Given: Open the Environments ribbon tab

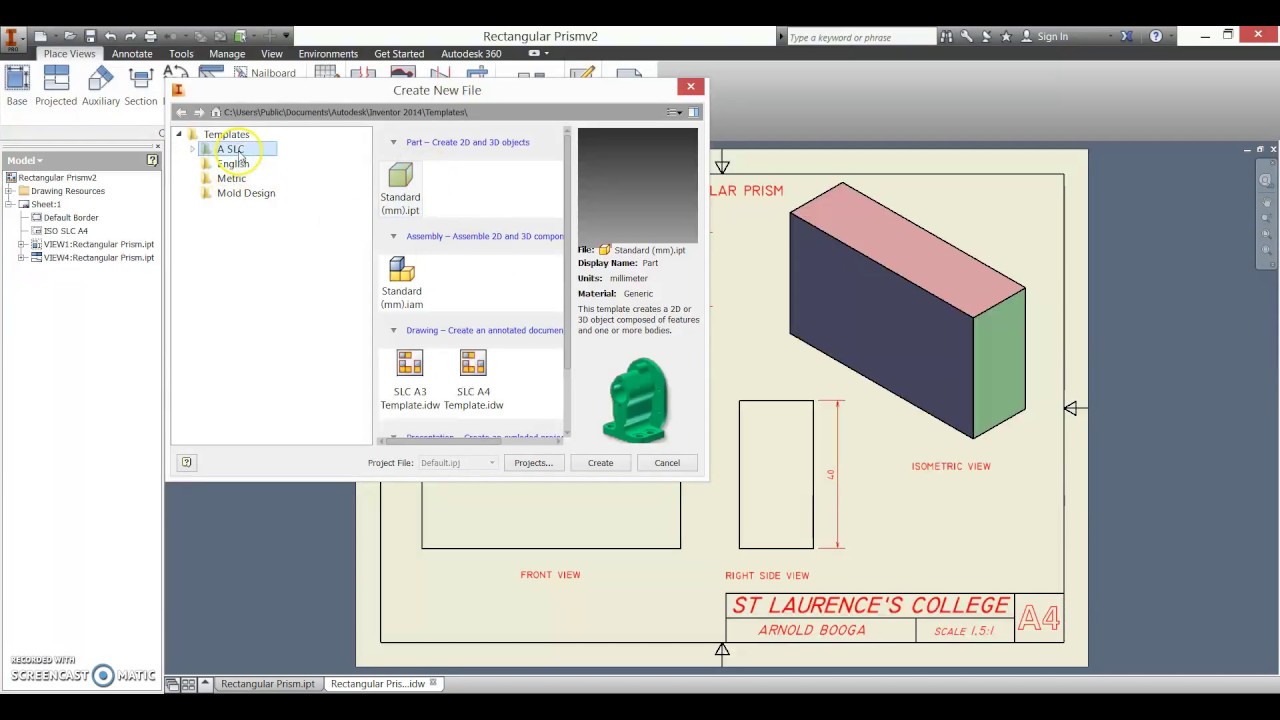Looking at the screenshot, I should click(328, 54).
